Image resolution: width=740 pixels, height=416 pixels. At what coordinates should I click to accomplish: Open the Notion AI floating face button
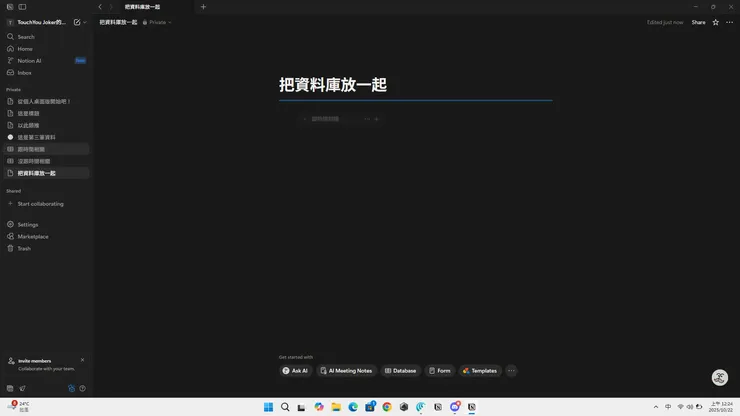coord(720,377)
